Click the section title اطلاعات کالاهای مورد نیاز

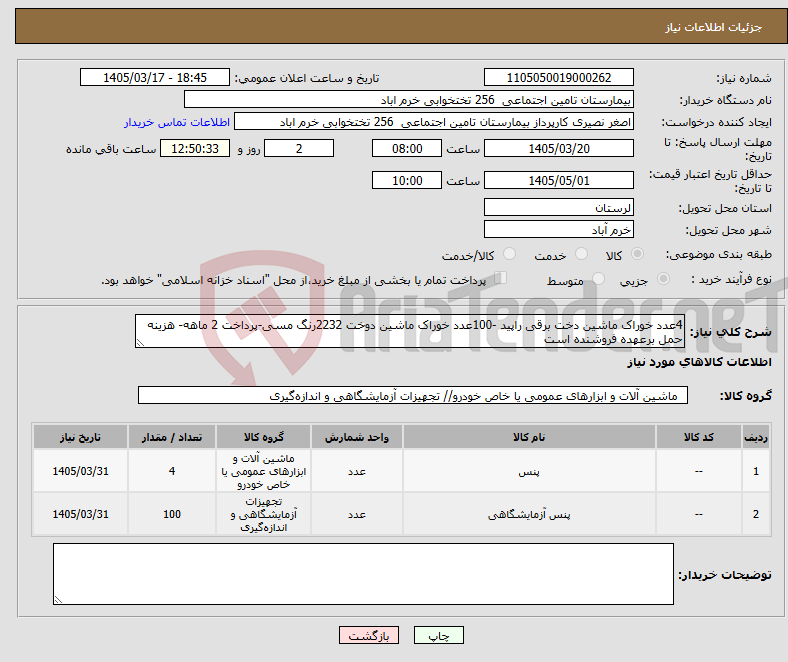tap(699, 362)
